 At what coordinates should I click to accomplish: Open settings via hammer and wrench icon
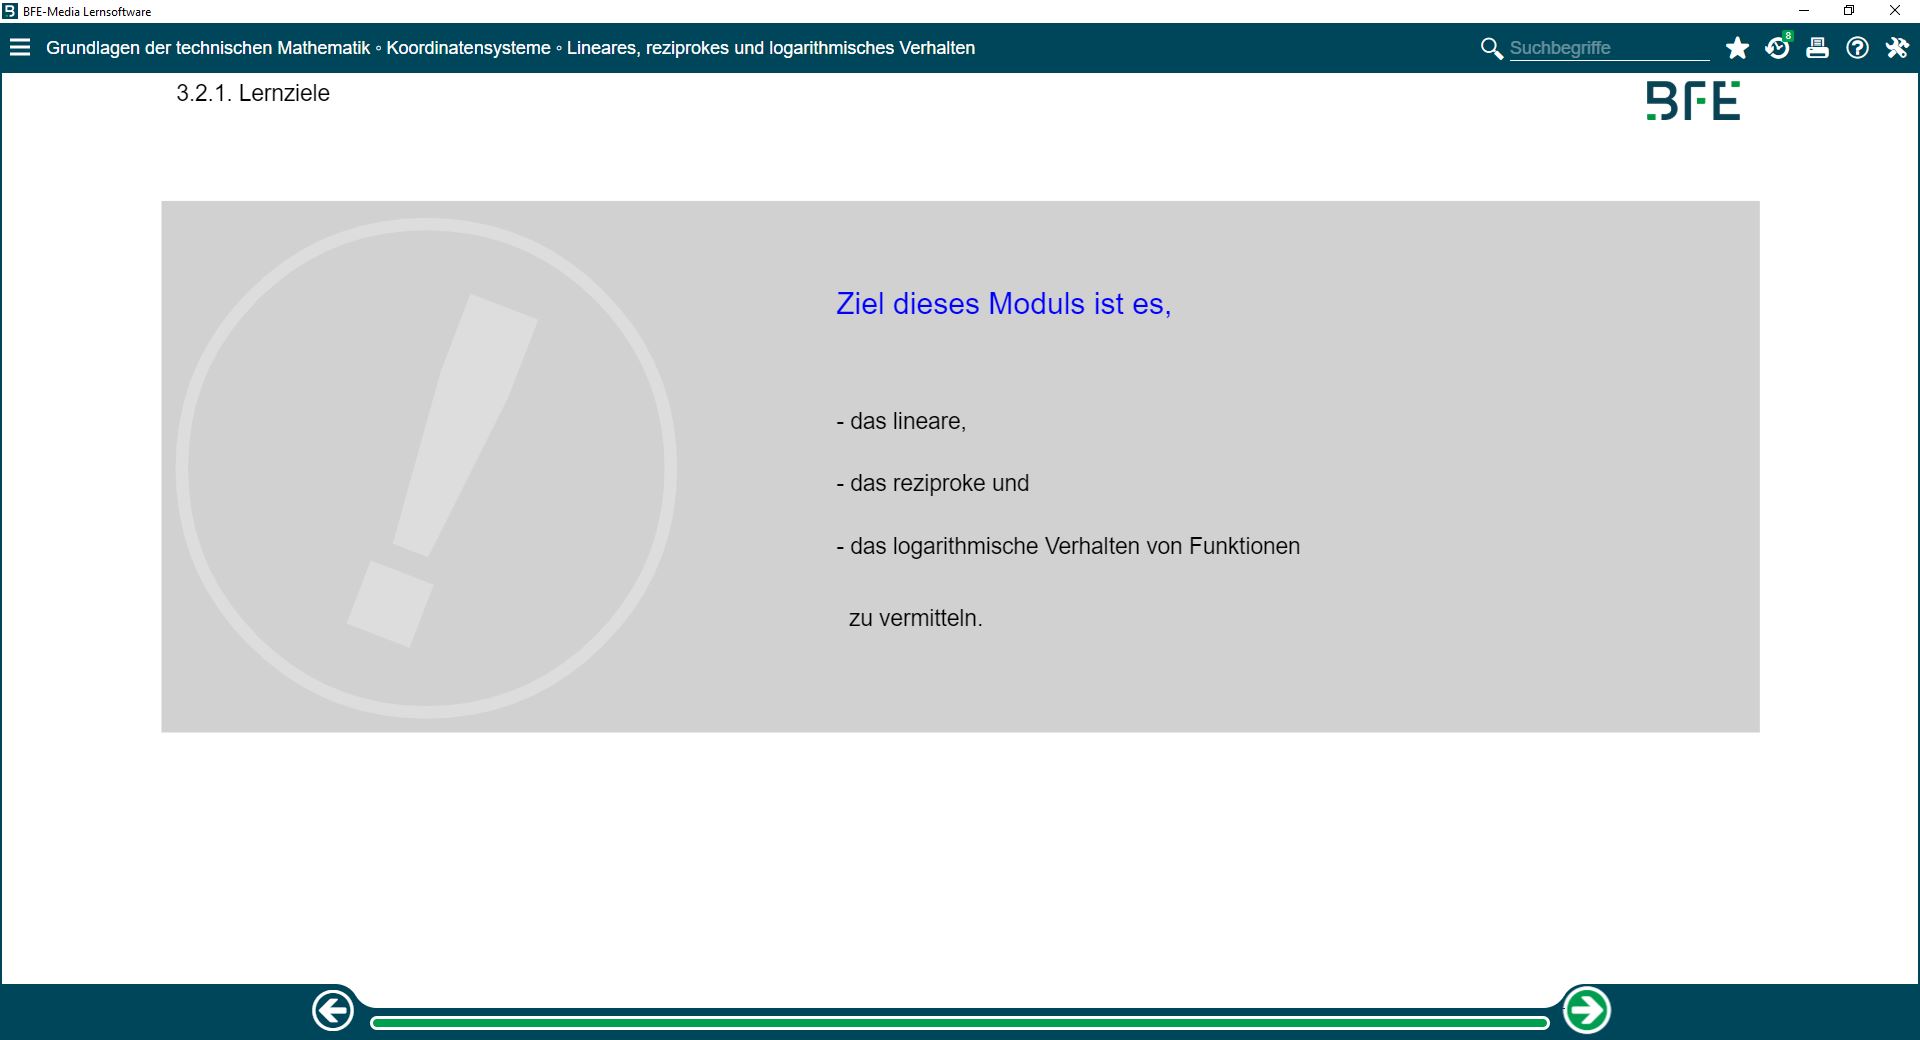(x=1897, y=48)
